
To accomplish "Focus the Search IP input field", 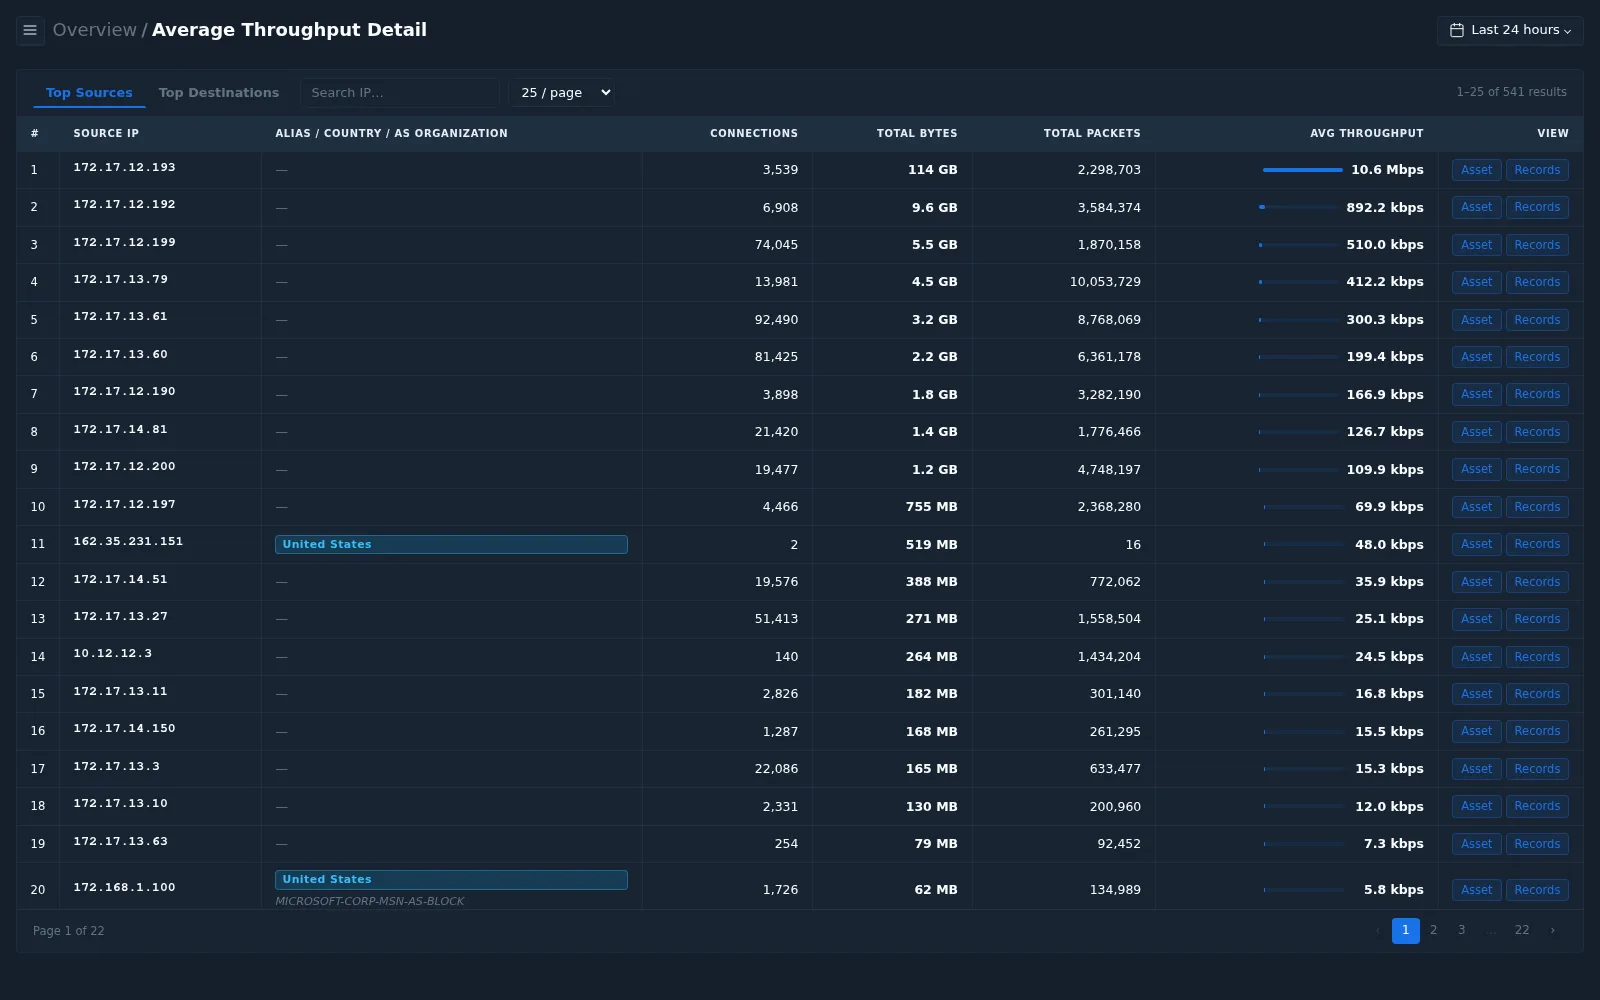I will pyautogui.click(x=400, y=93).
